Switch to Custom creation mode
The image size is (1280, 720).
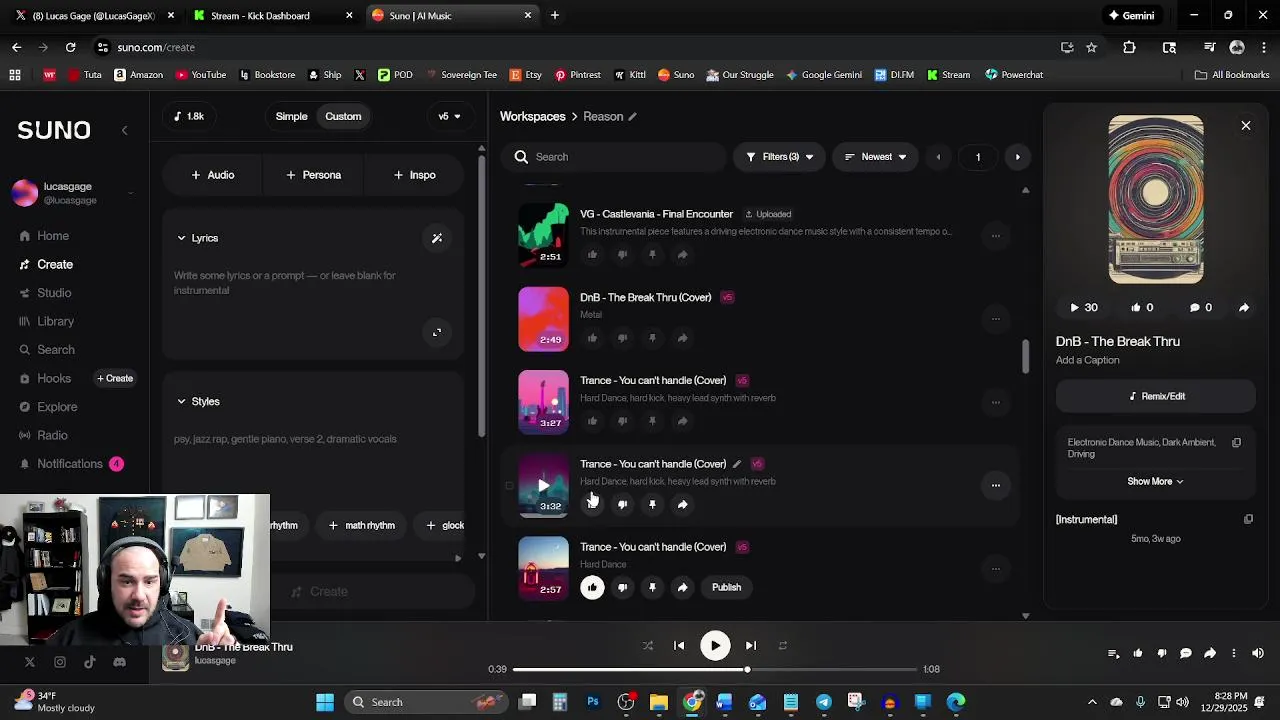click(343, 117)
